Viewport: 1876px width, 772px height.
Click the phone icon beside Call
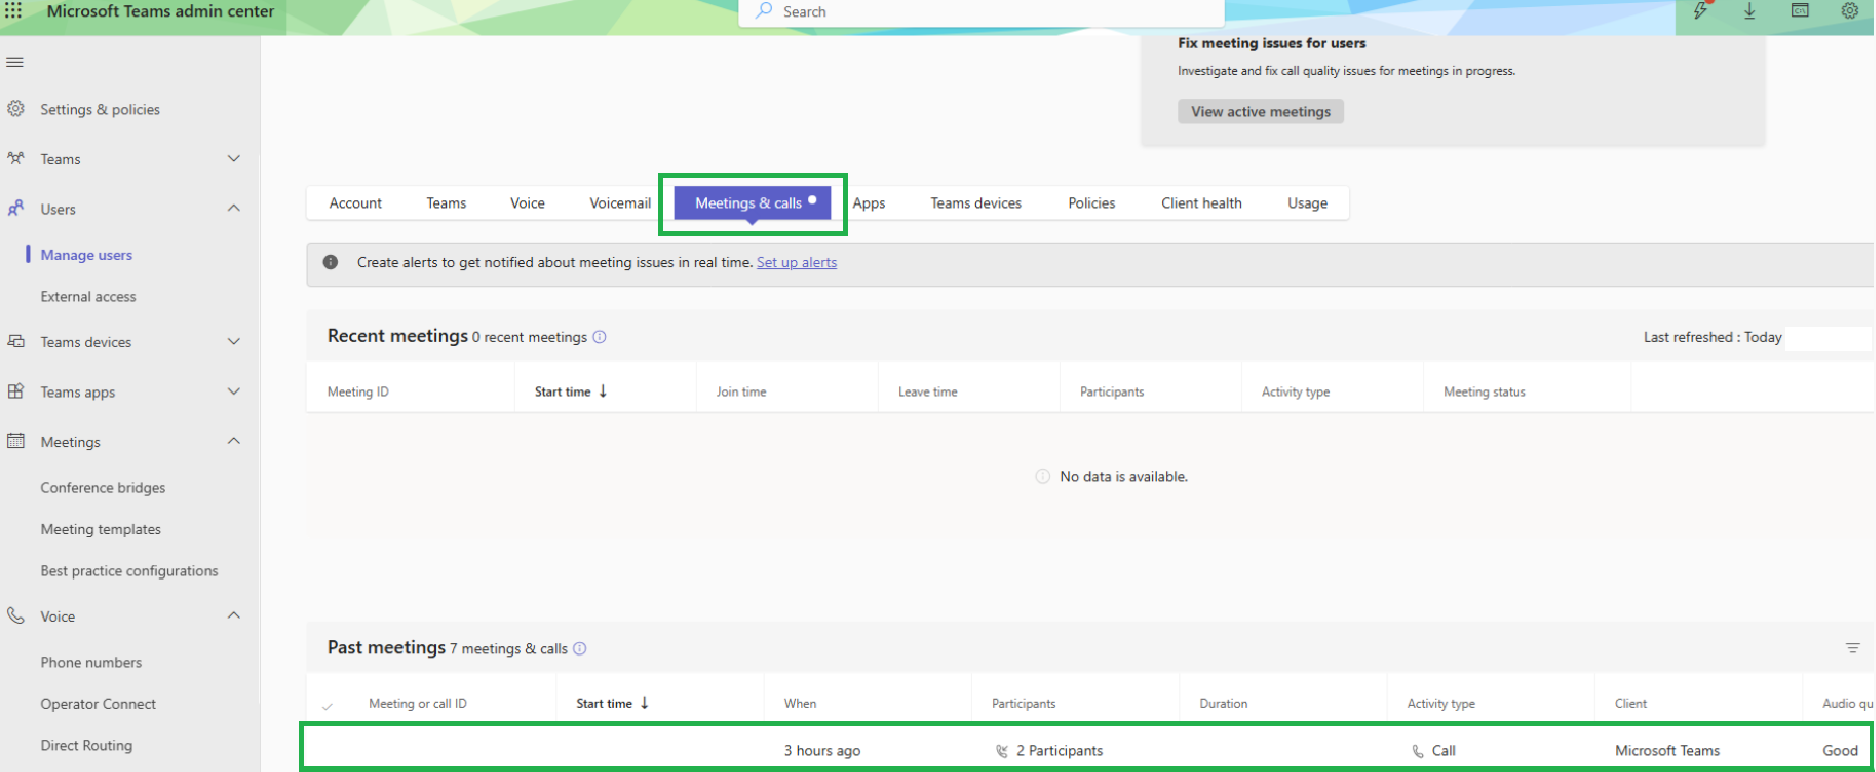[1418, 751]
